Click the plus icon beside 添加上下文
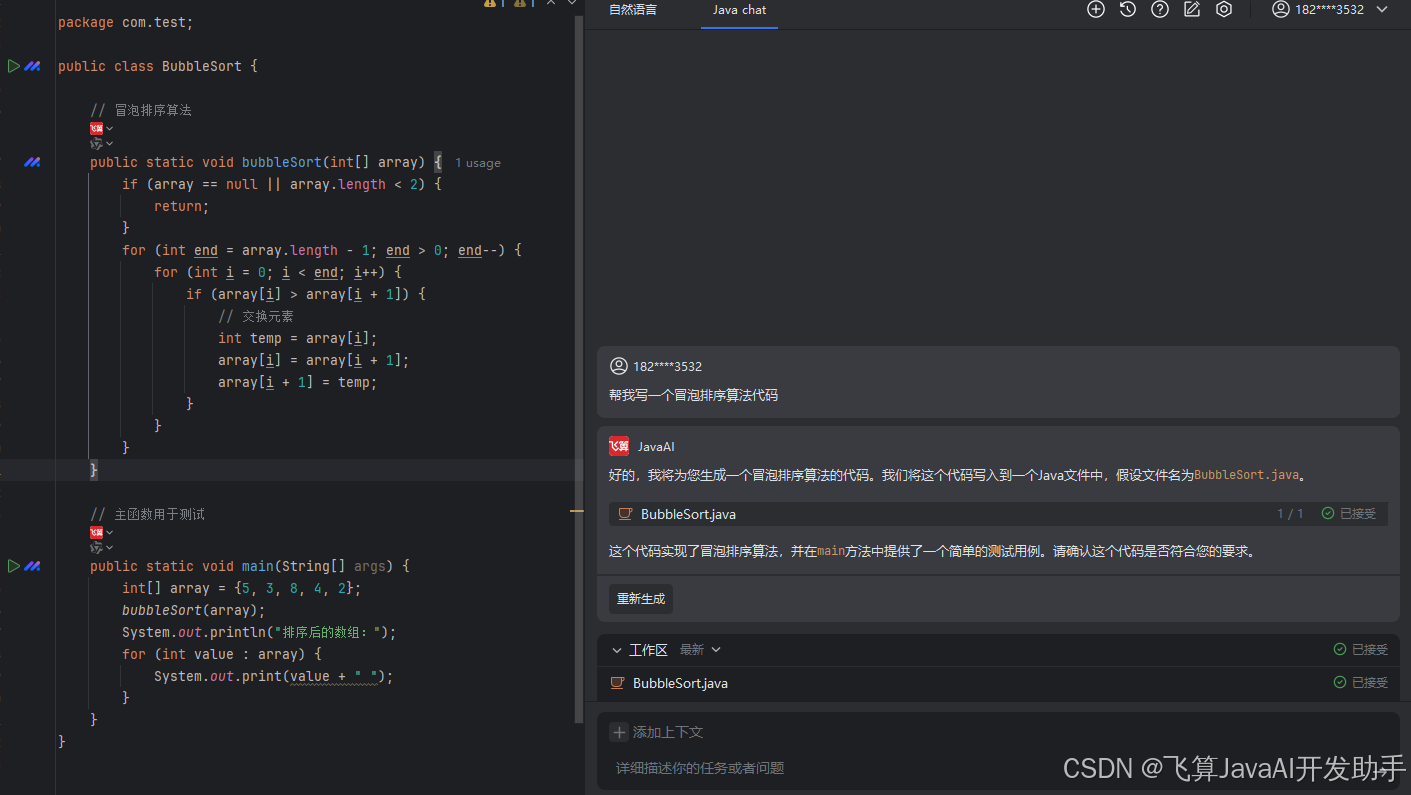The width and height of the screenshot is (1411, 795). (x=619, y=732)
